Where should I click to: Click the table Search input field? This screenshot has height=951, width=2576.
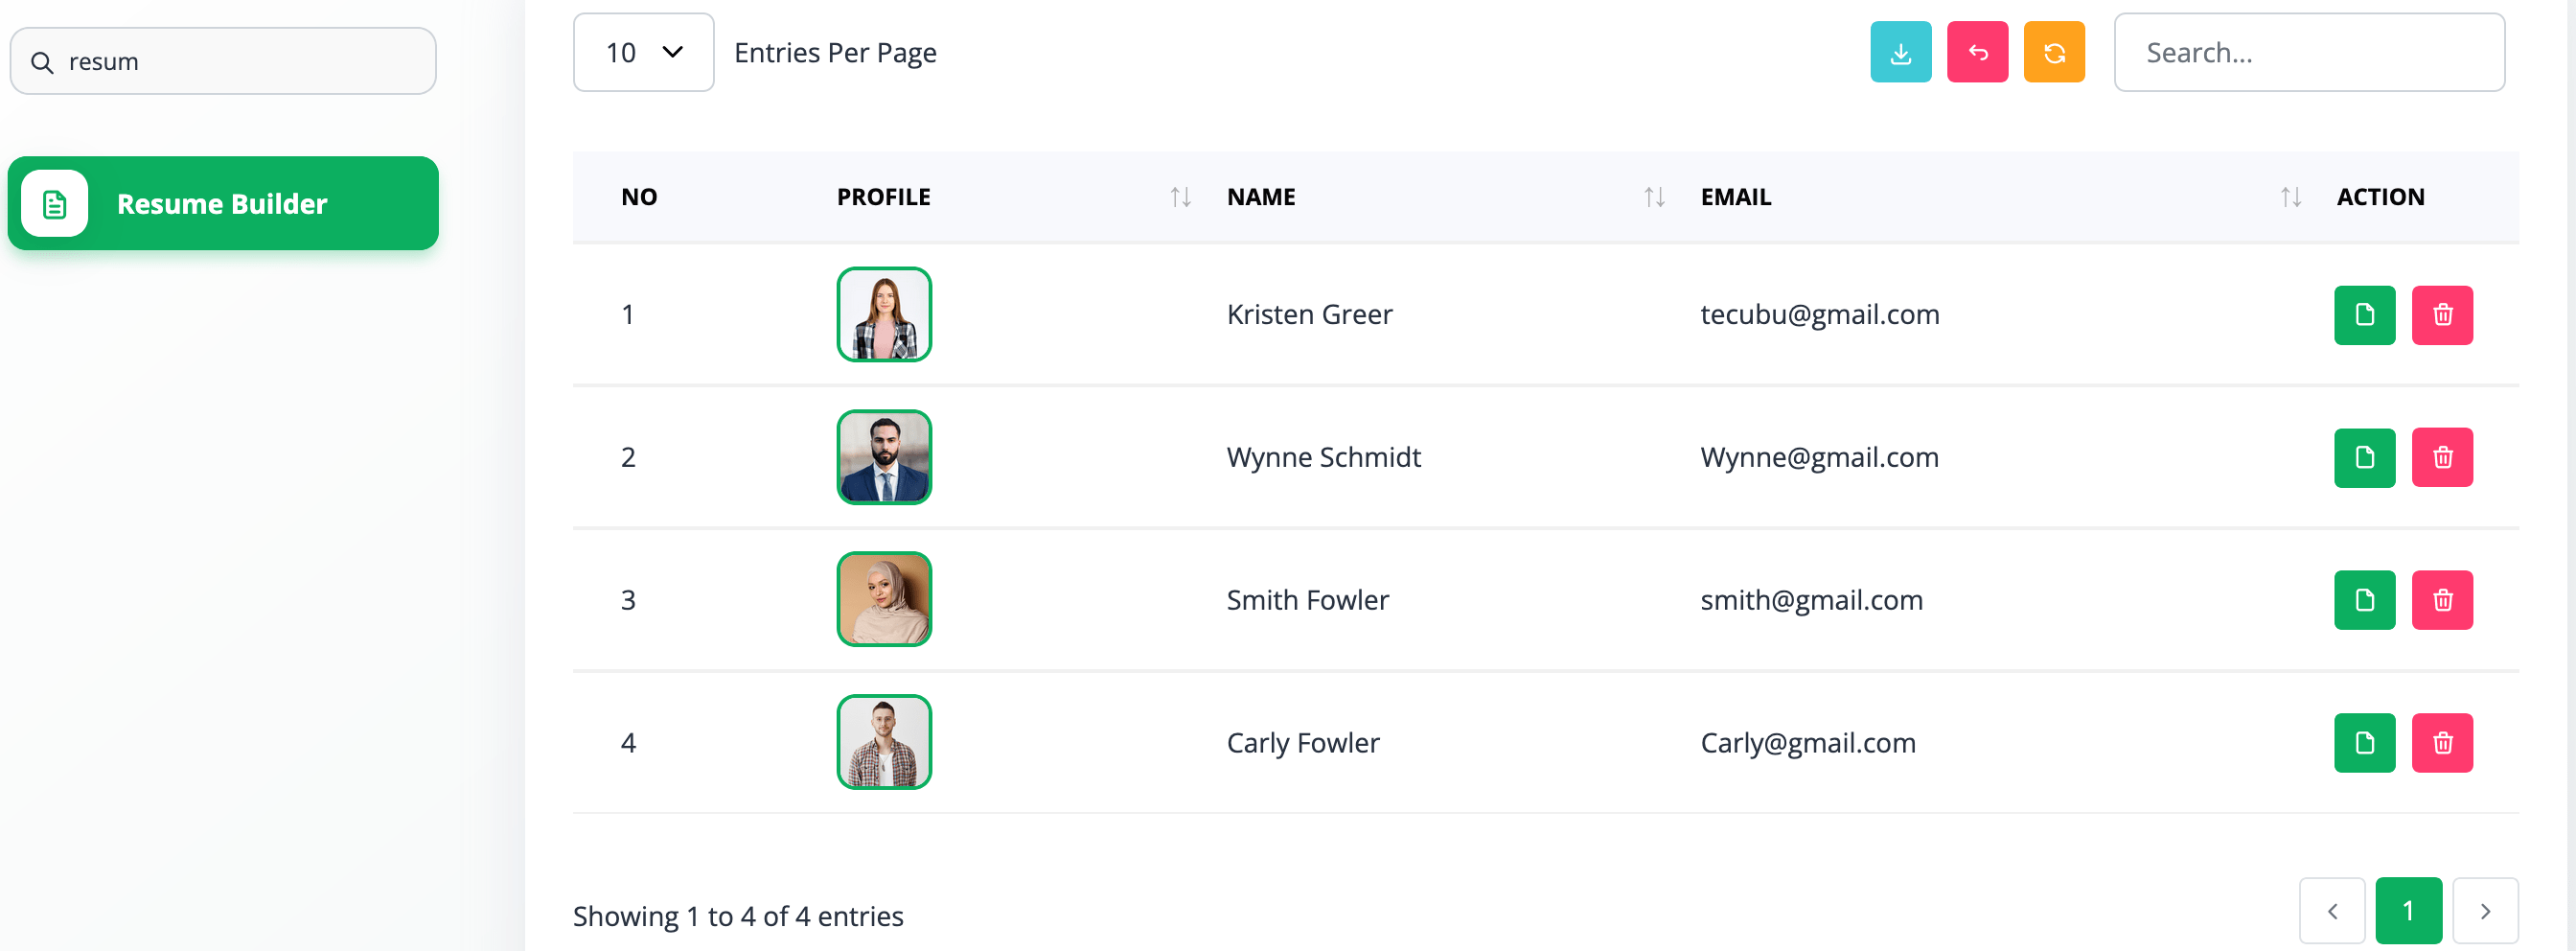[x=2309, y=52]
